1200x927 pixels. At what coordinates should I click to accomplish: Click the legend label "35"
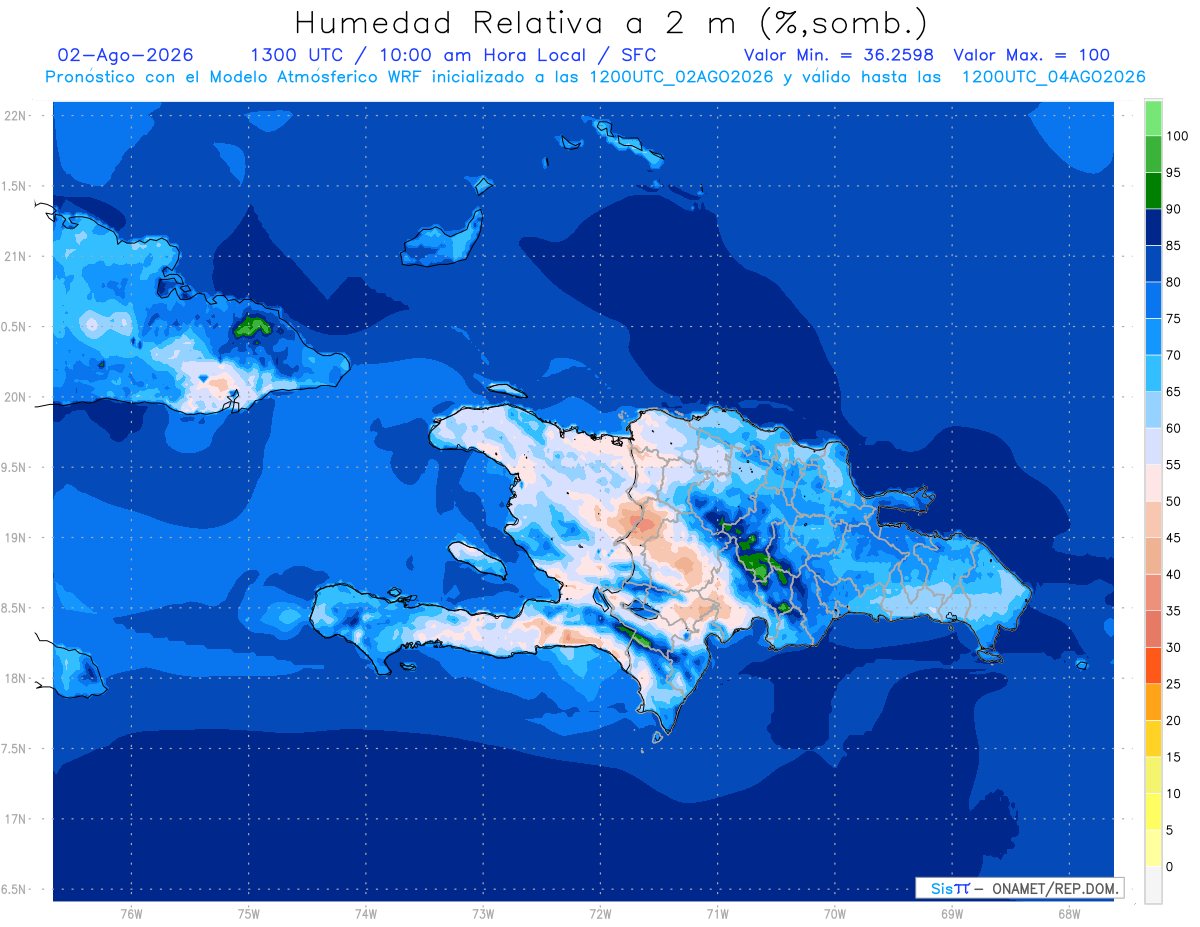(1173, 611)
